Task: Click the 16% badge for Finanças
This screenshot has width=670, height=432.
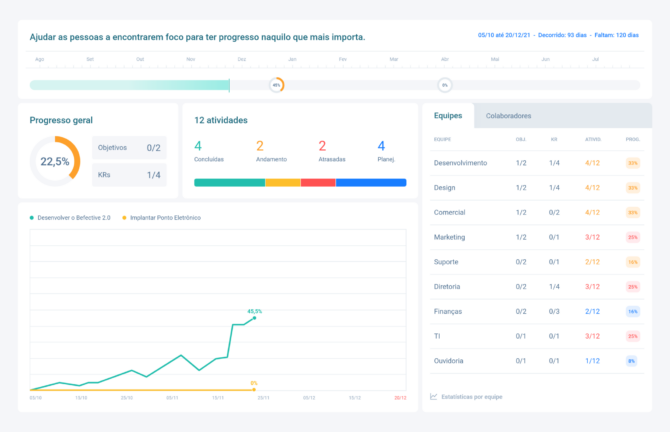Action: point(632,311)
